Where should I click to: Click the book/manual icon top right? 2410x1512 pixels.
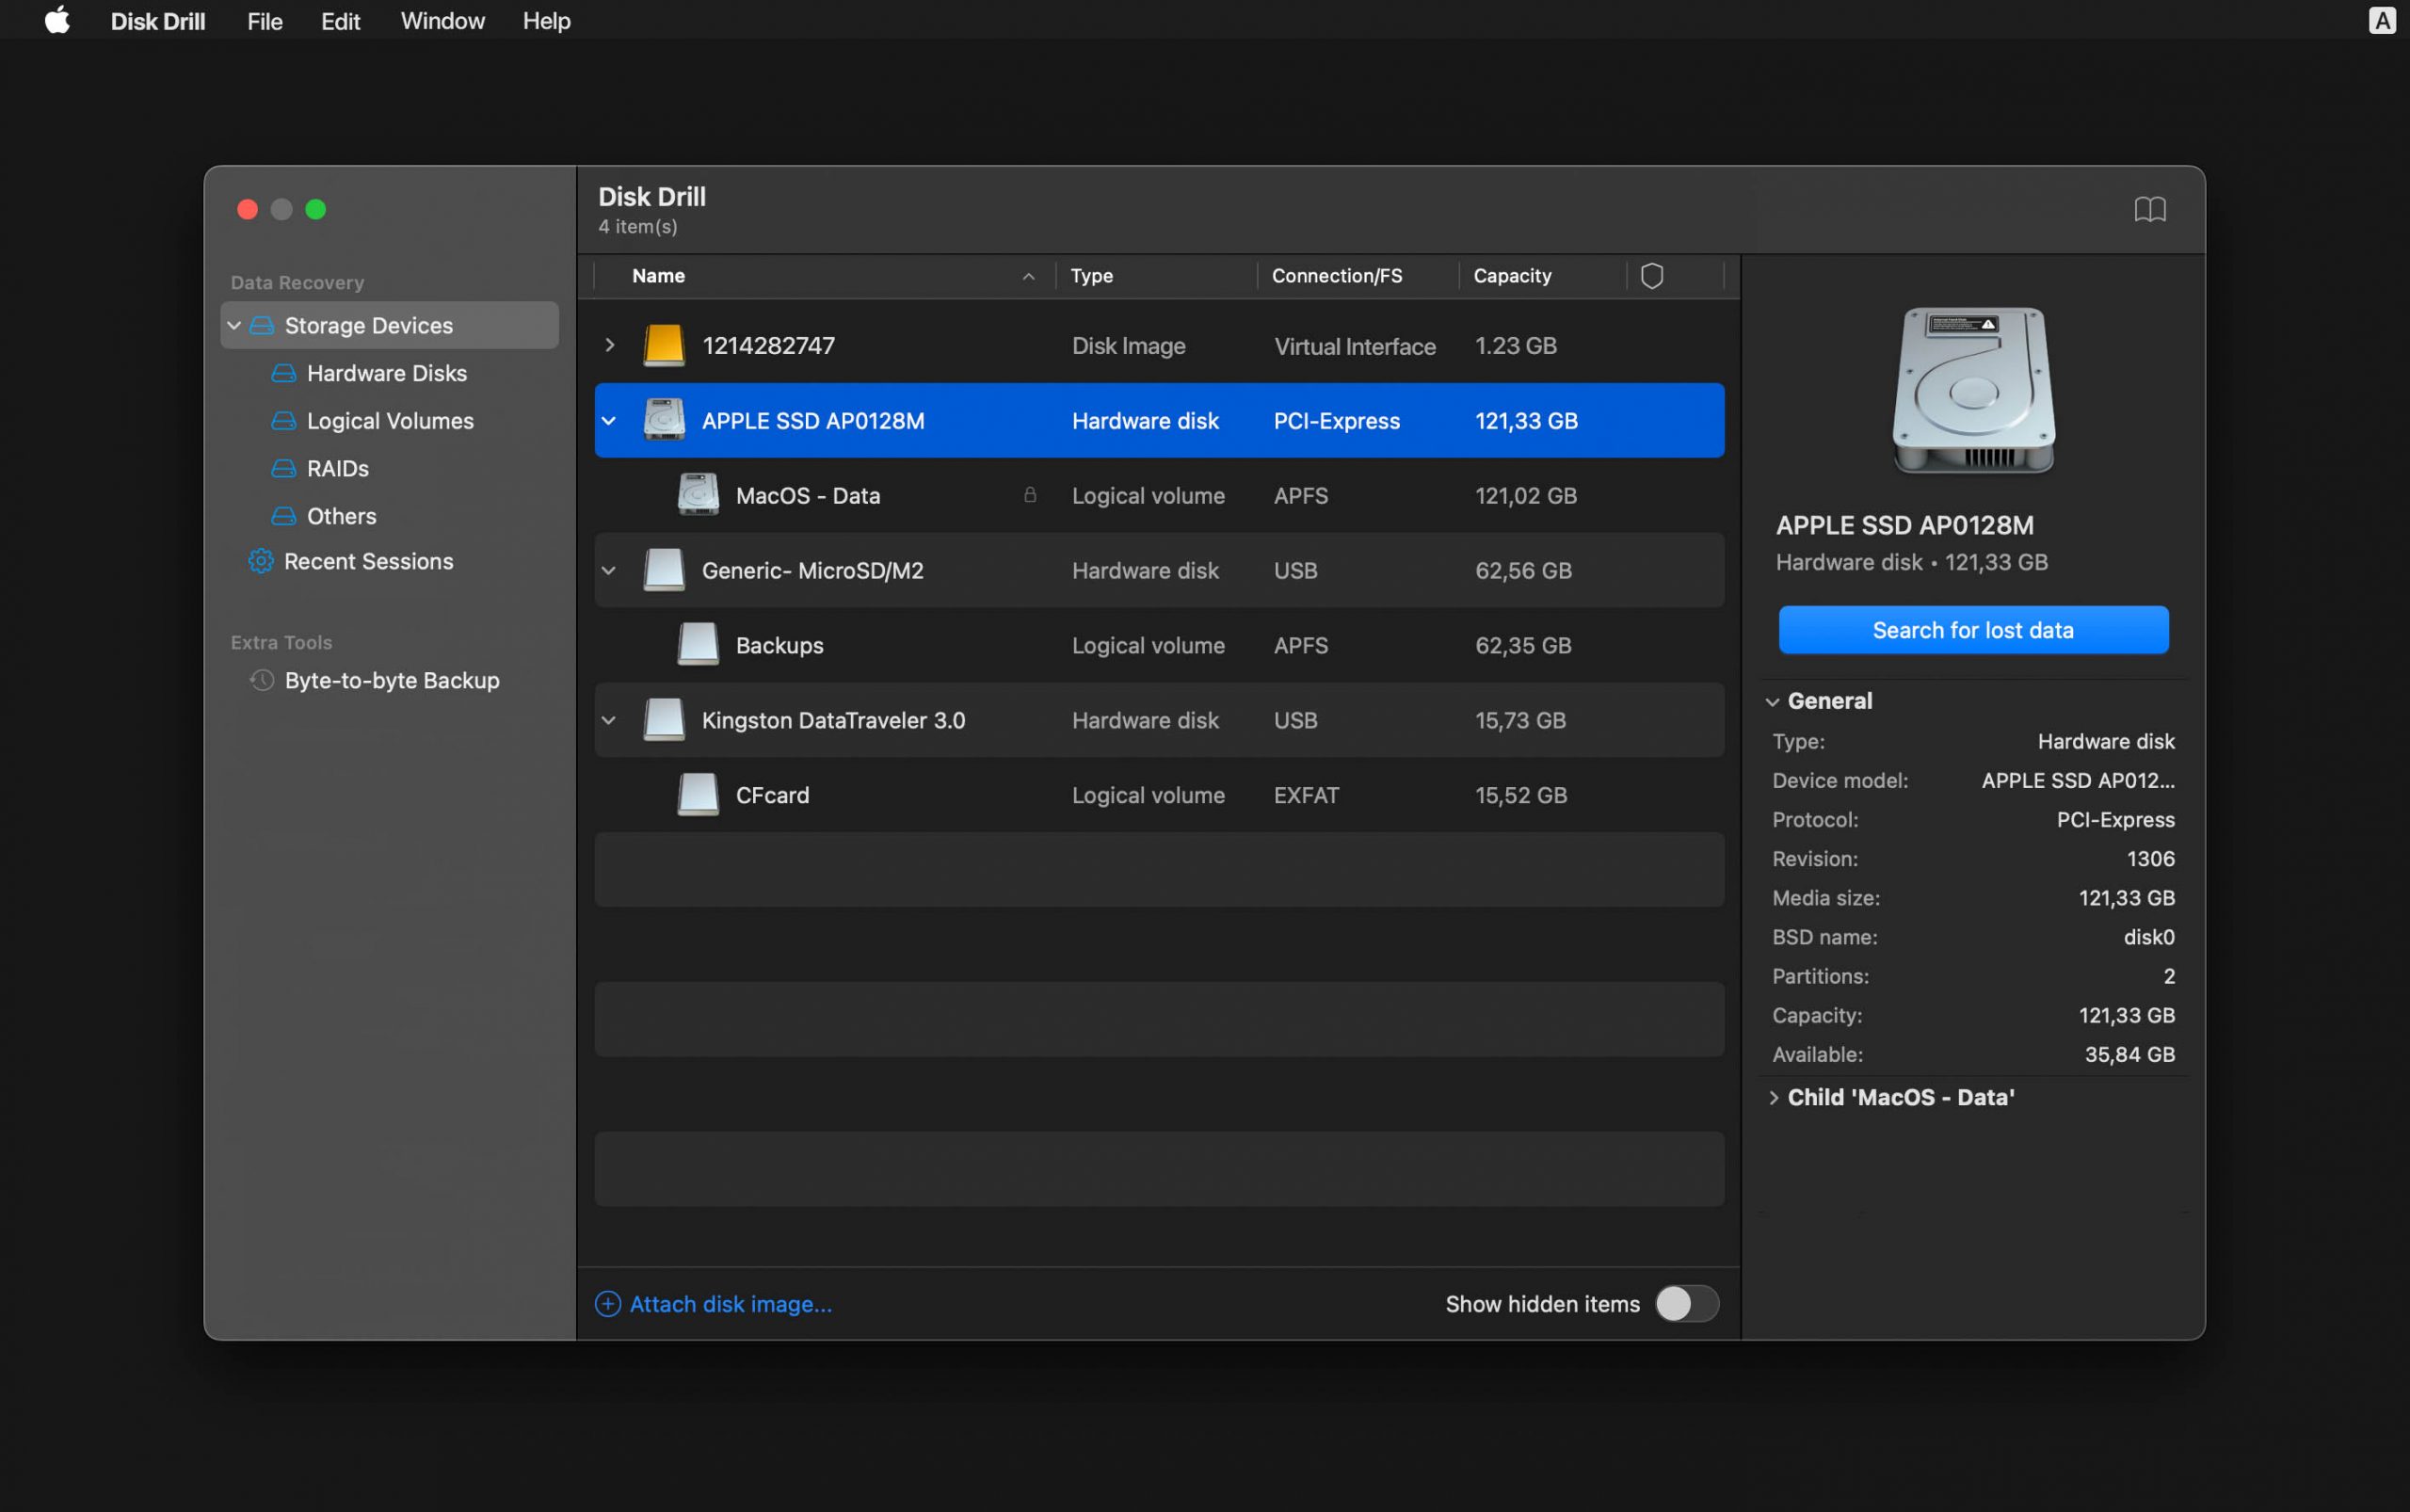point(2149,207)
